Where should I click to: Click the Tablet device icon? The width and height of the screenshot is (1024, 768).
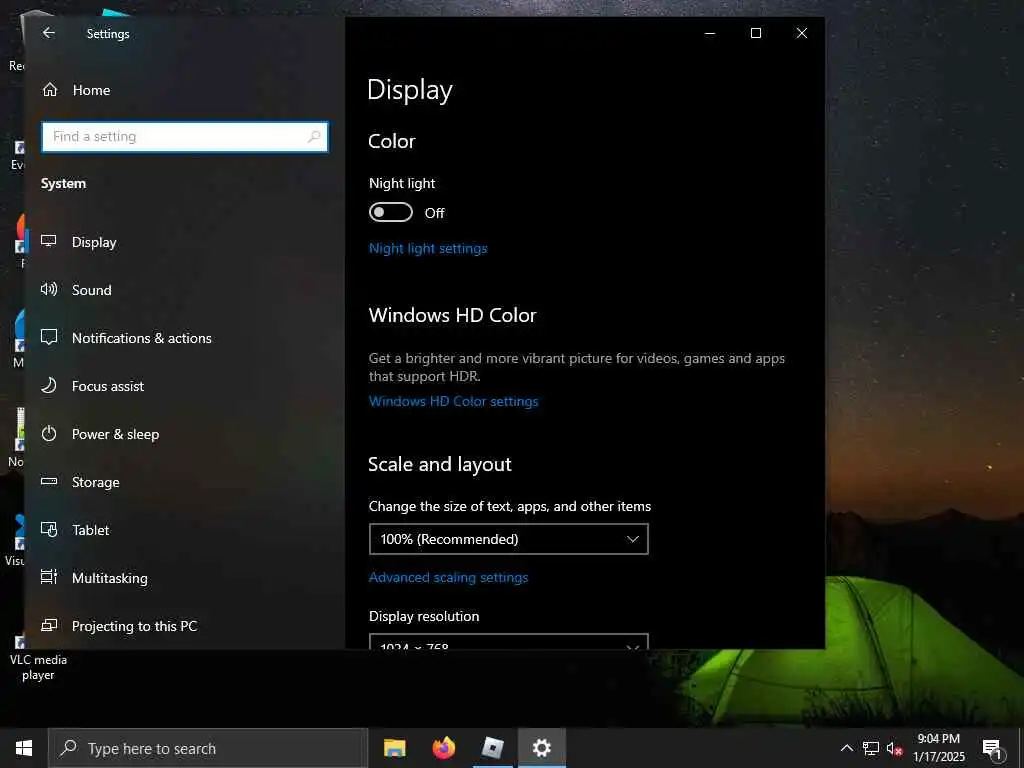coord(49,530)
